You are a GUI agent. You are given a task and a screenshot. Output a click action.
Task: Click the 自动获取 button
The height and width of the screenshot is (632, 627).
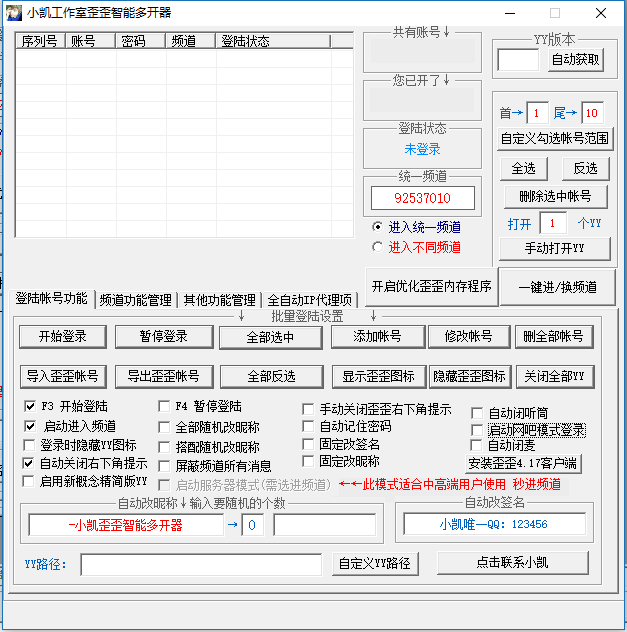click(x=575, y=60)
